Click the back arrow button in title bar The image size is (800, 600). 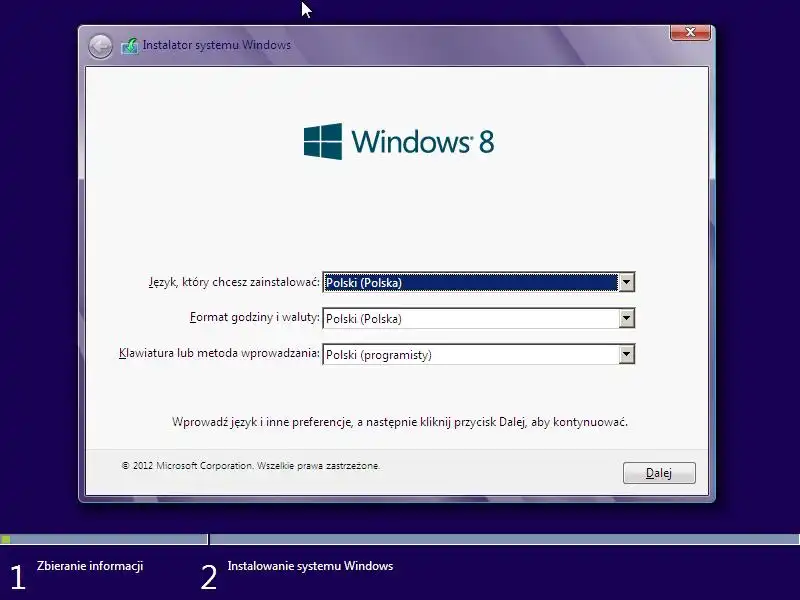pos(100,46)
